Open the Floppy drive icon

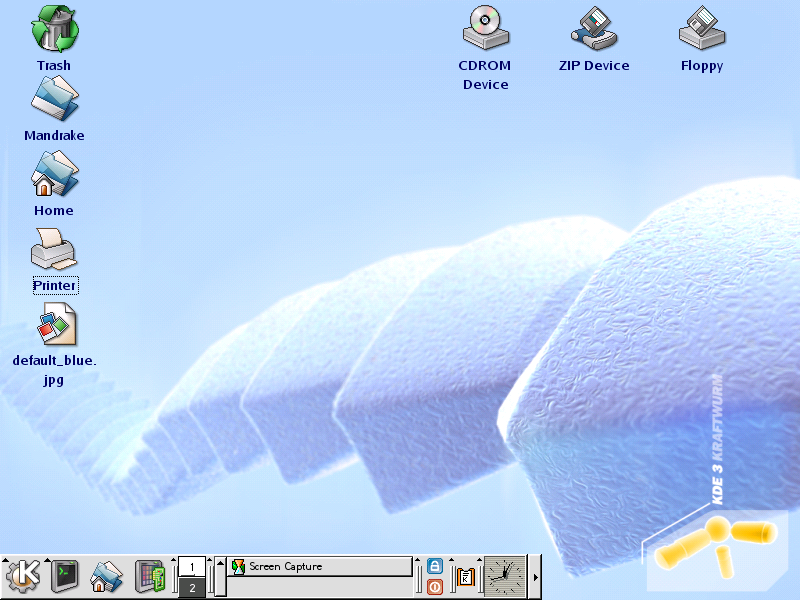[x=702, y=28]
